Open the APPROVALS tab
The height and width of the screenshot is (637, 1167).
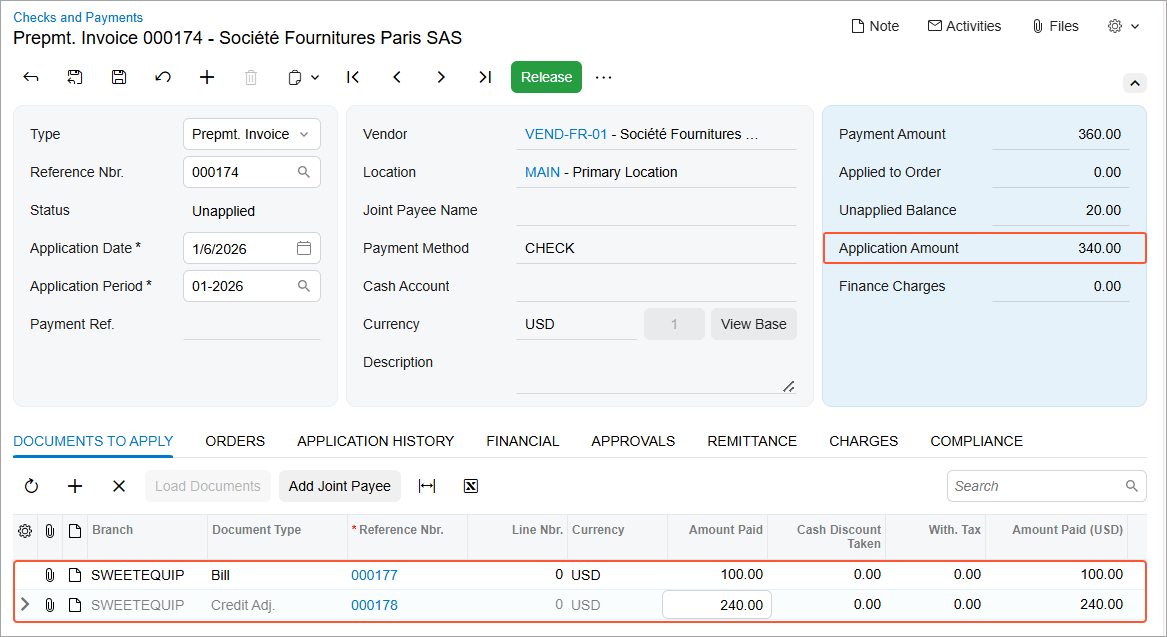[633, 441]
